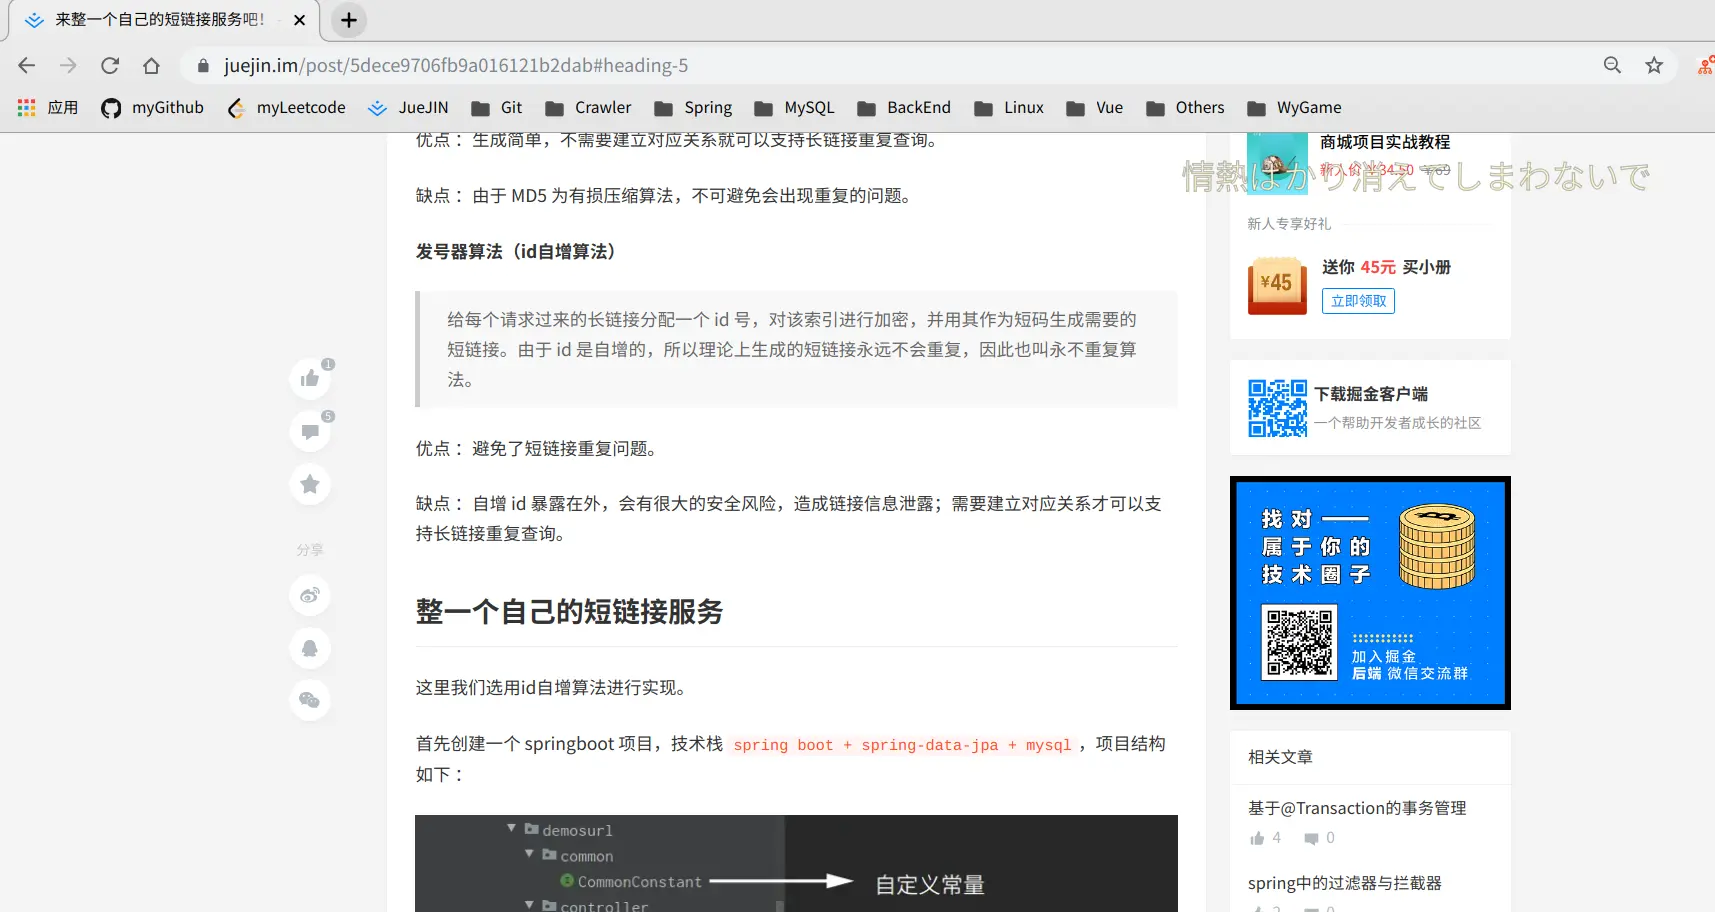Share the article to Weibo
This screenshot has width=1715, height=912.
[x=310, y=595]
